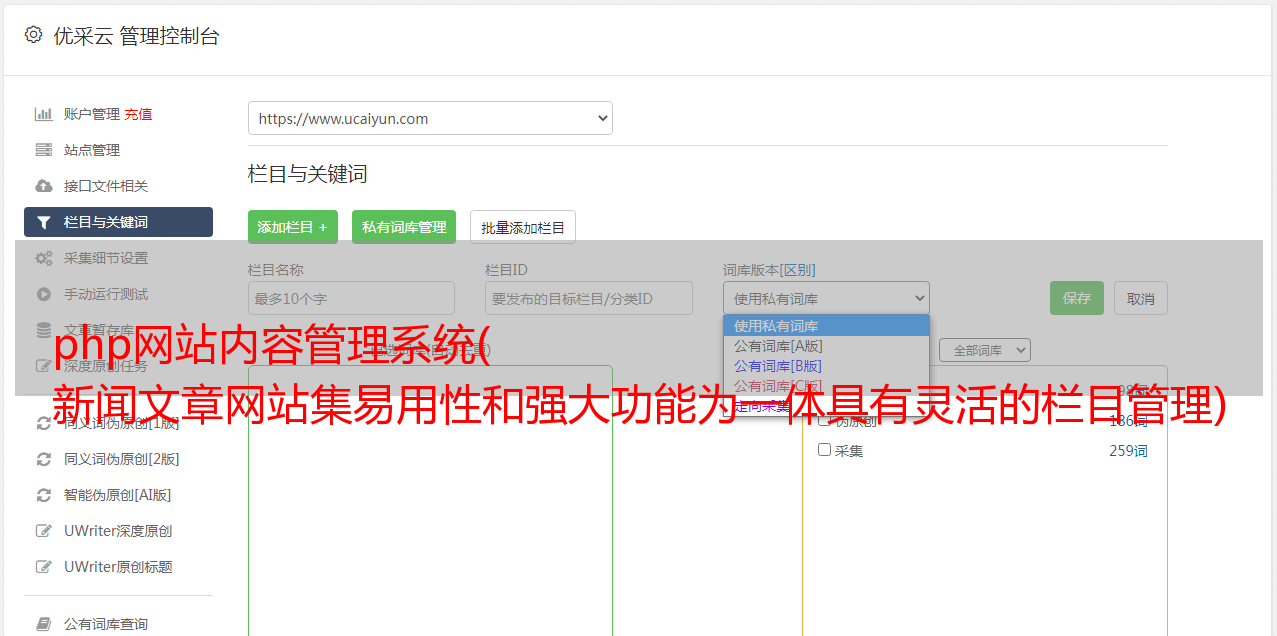Click the 私有词库管理 button
The image size is (1277, 636).
[404, 227]
